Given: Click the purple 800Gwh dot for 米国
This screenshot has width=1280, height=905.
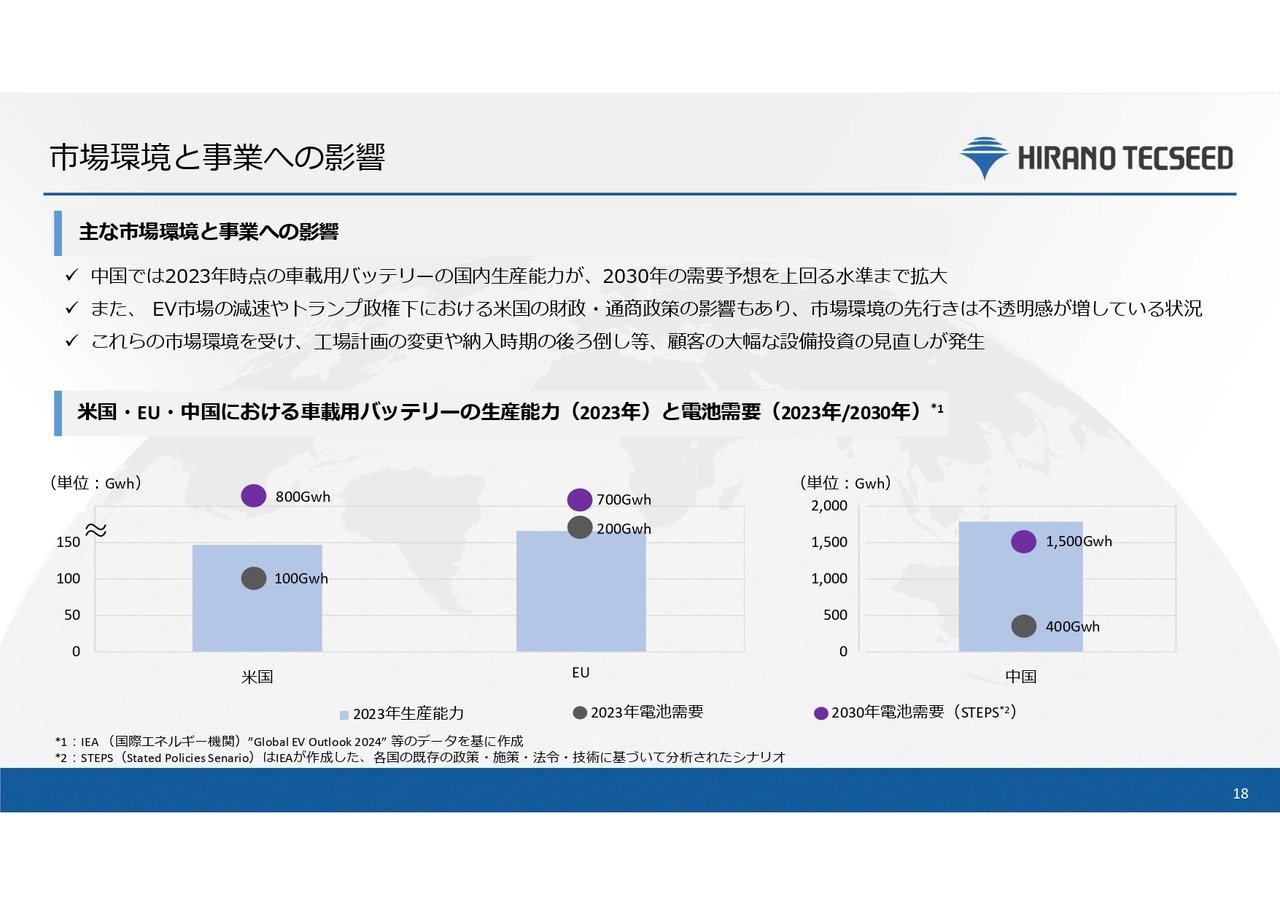Looking at the screenshot, I should coord(254,495).
